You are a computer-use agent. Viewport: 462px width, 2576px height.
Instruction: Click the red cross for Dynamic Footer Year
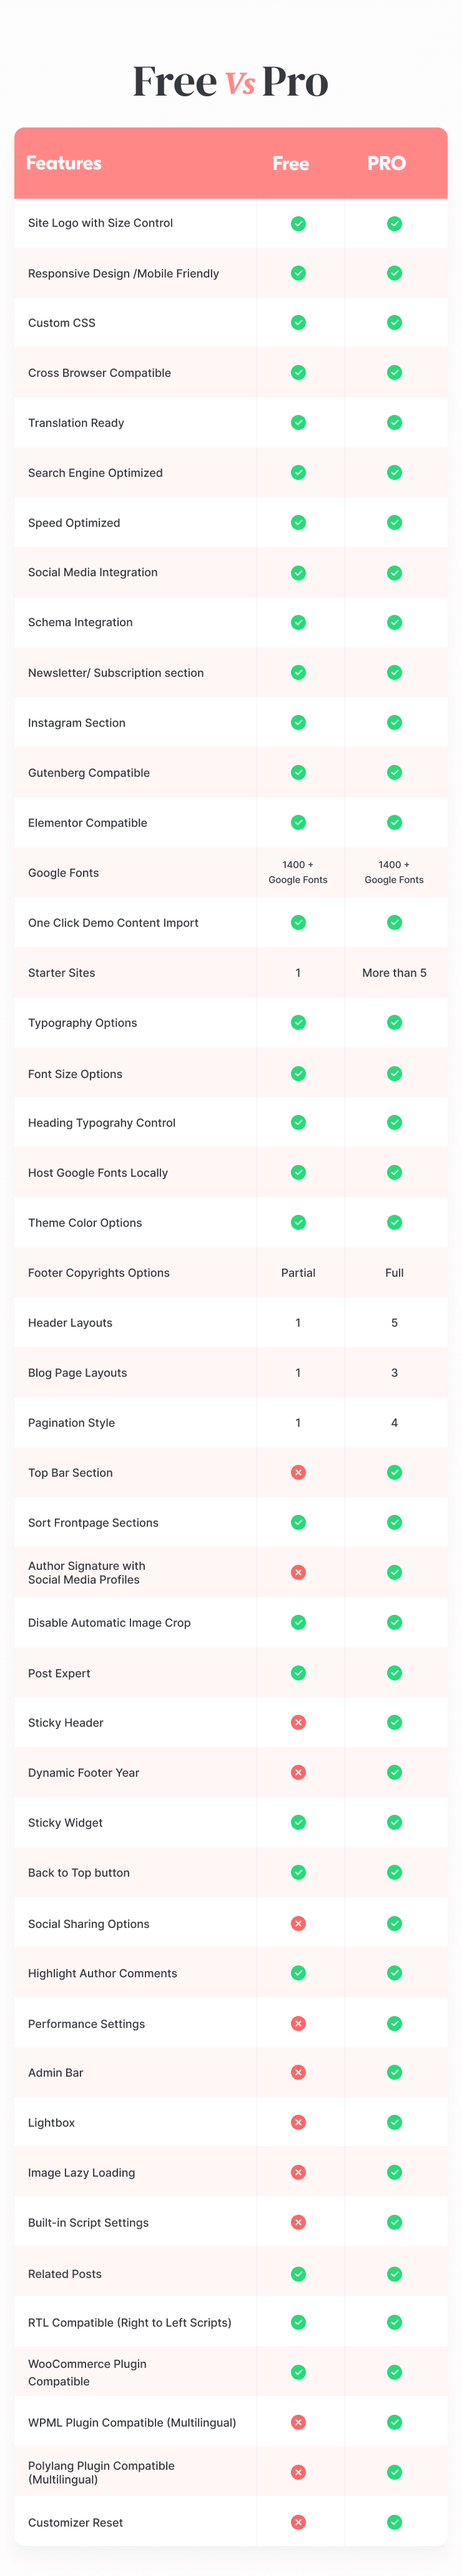pos(298,1772)
